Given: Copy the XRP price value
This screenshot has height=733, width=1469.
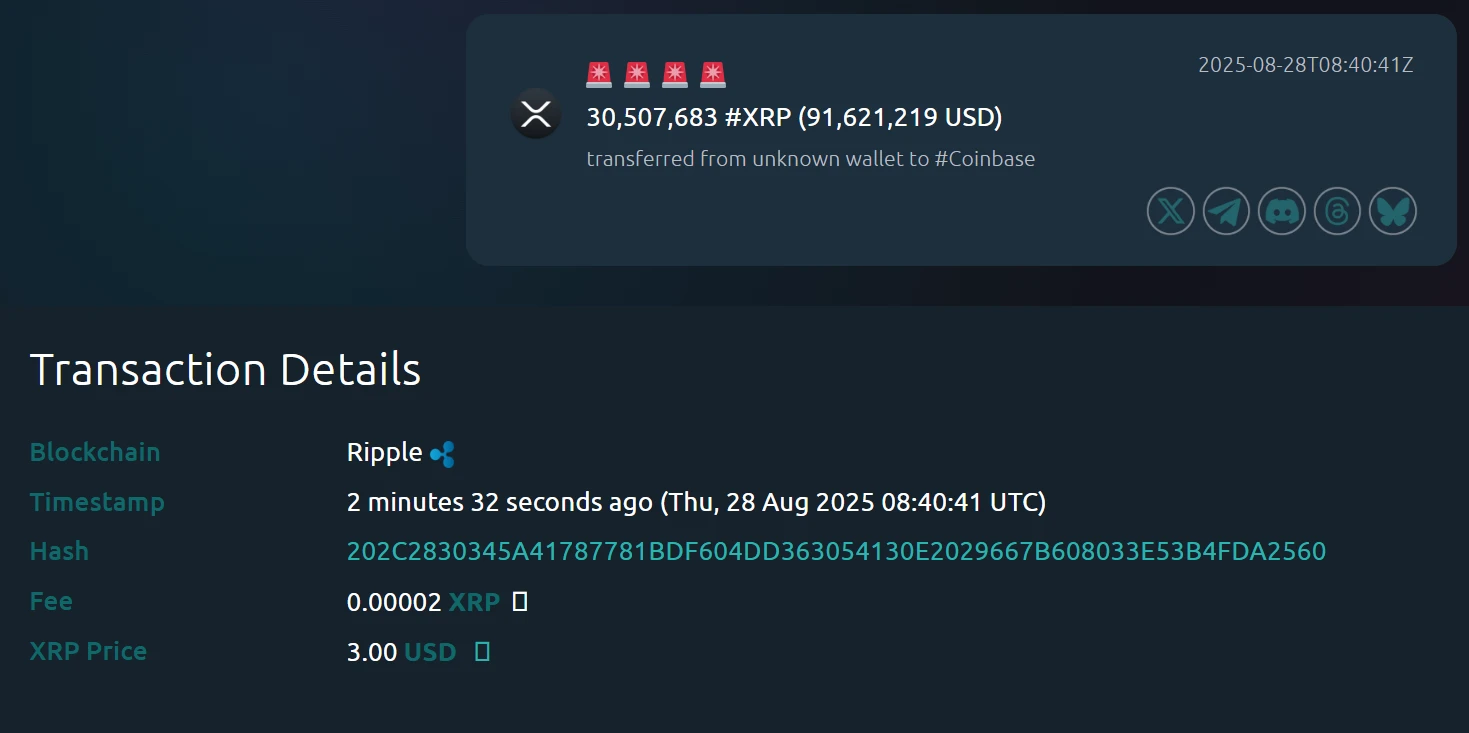Looking at the screenshot, I should pyautogui.click(x=482, y=651).
